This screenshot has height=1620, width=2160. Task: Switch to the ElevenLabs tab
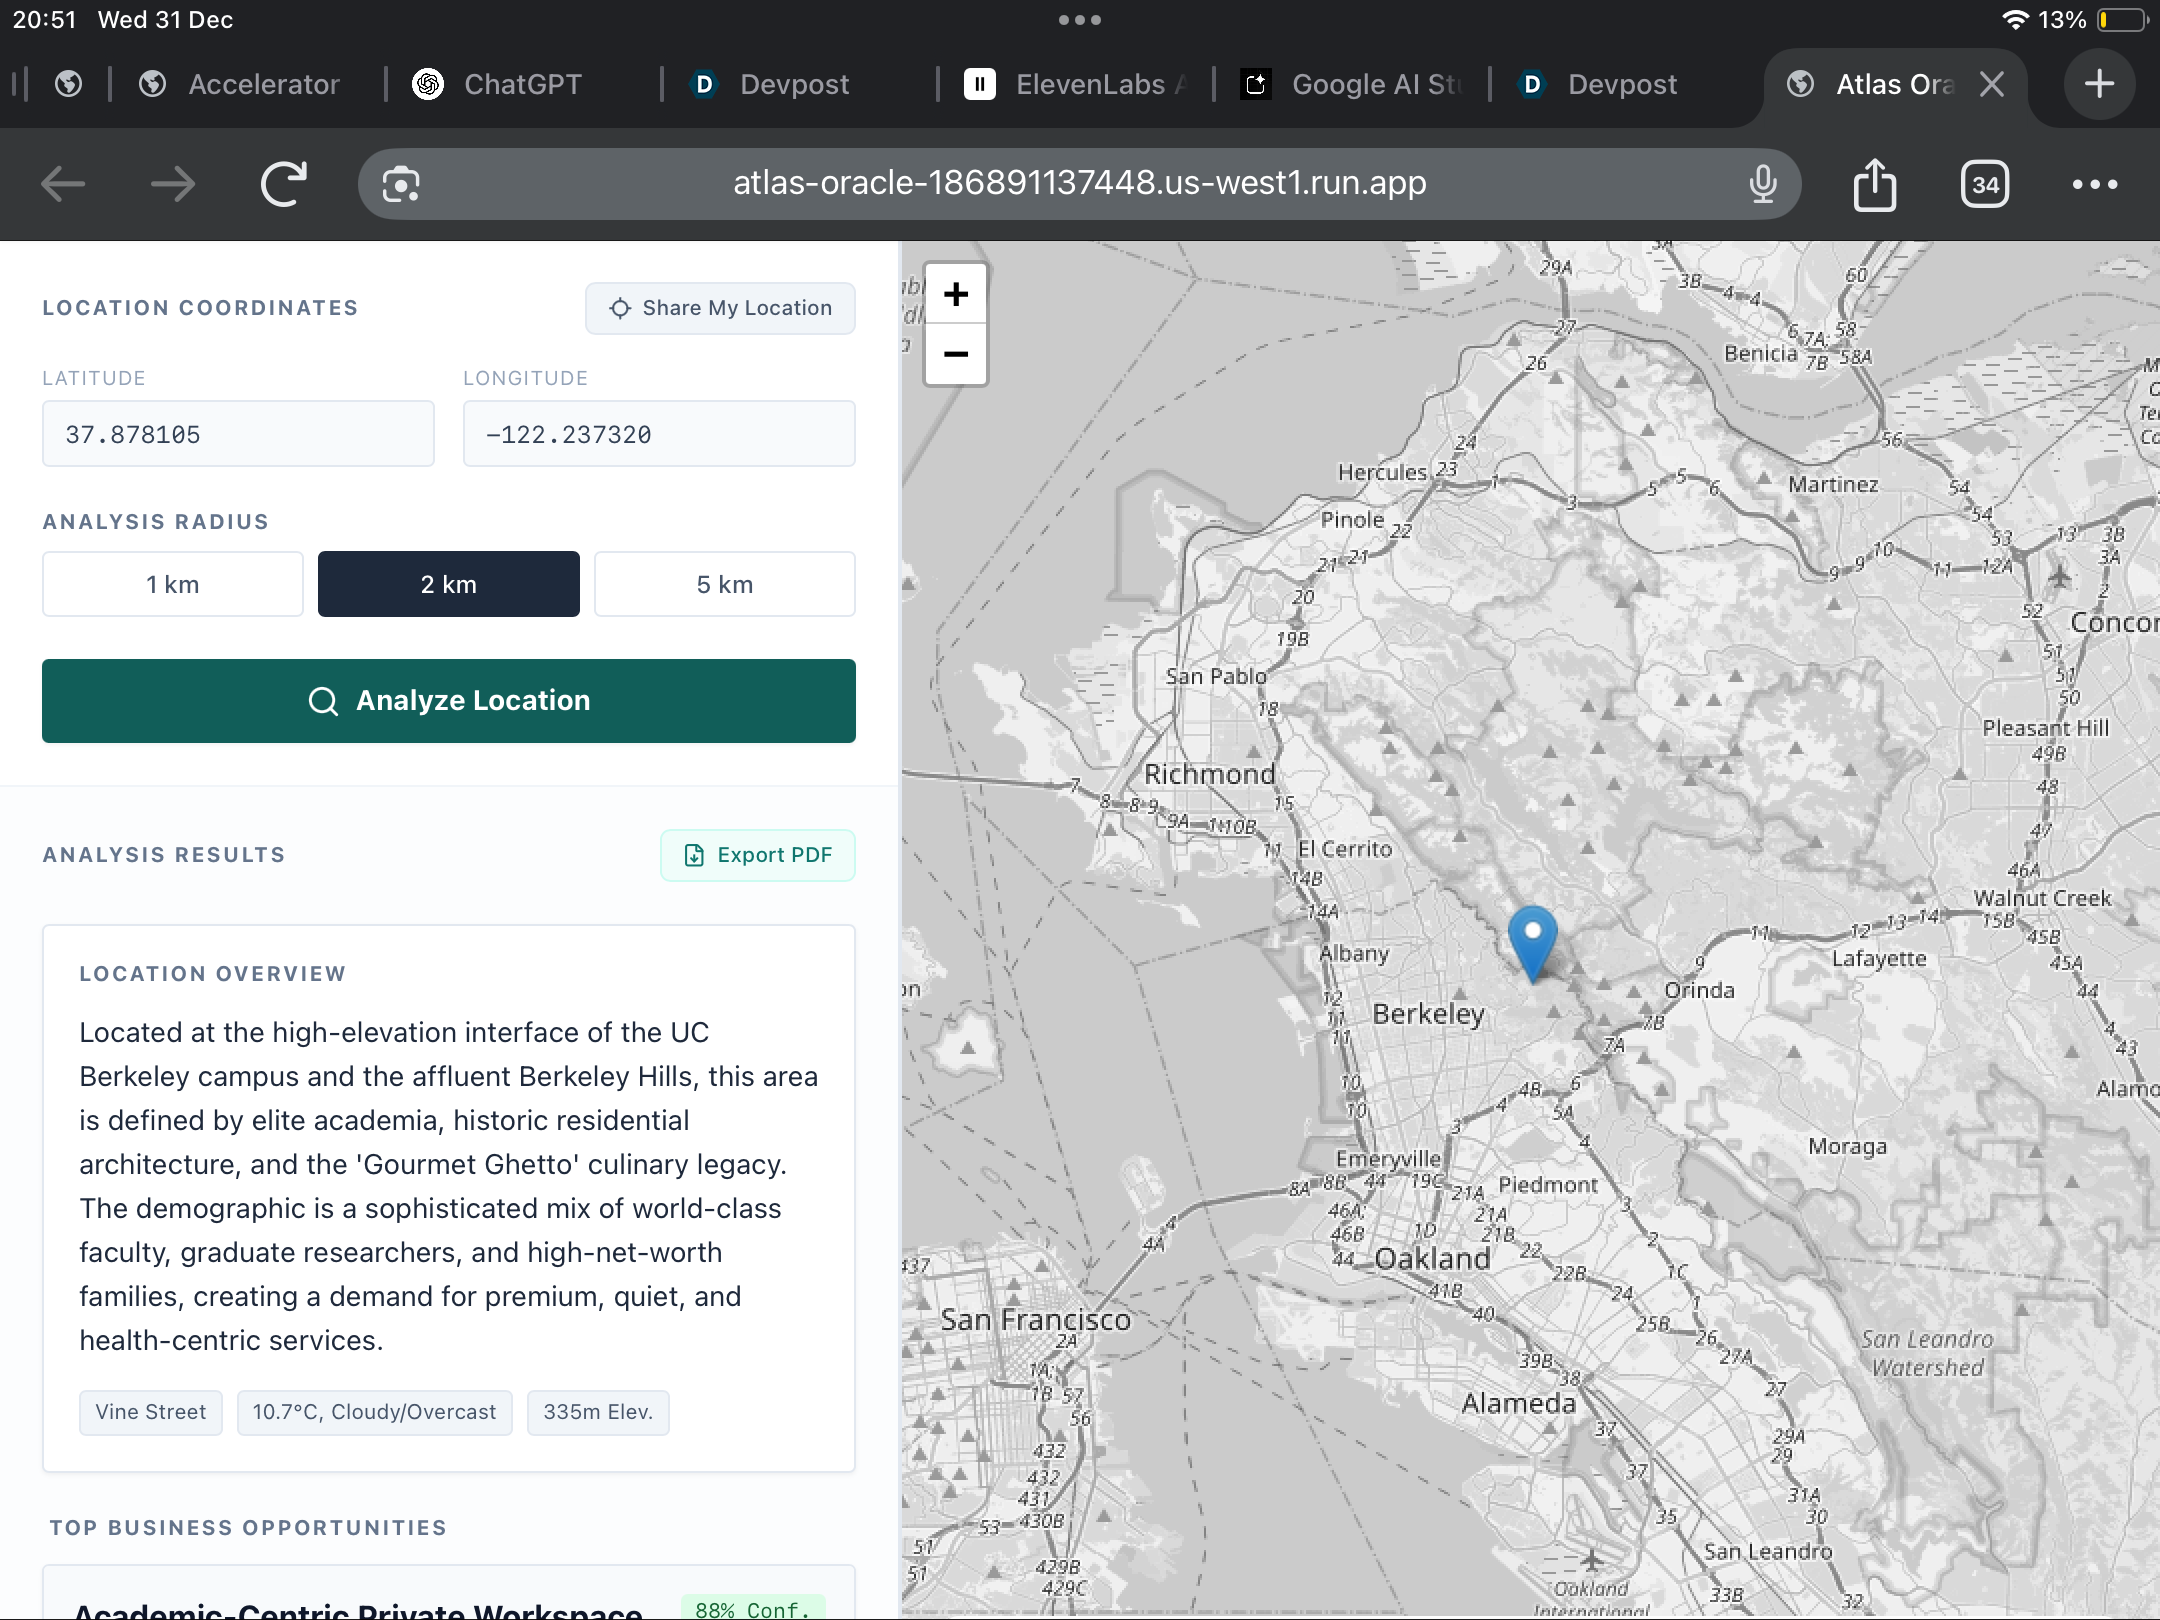[x=1076, y=84]
